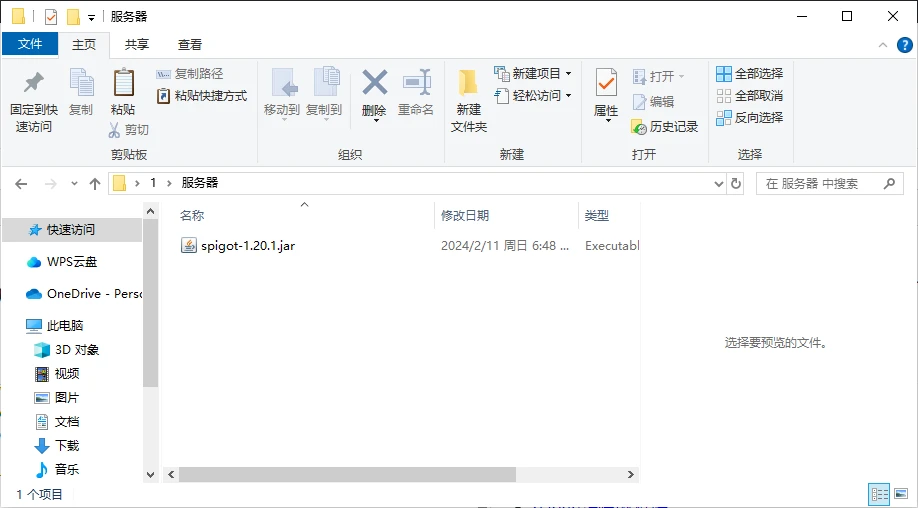Screen dimensions: 918x508
Task: Go up one folder level
Action: 95,184
